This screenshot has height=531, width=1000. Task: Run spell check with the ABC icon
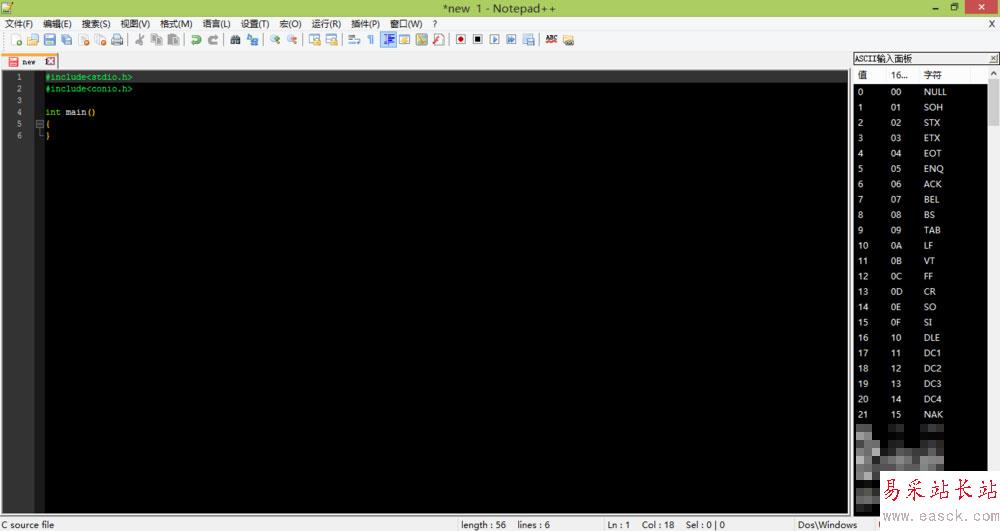point(551,40)
